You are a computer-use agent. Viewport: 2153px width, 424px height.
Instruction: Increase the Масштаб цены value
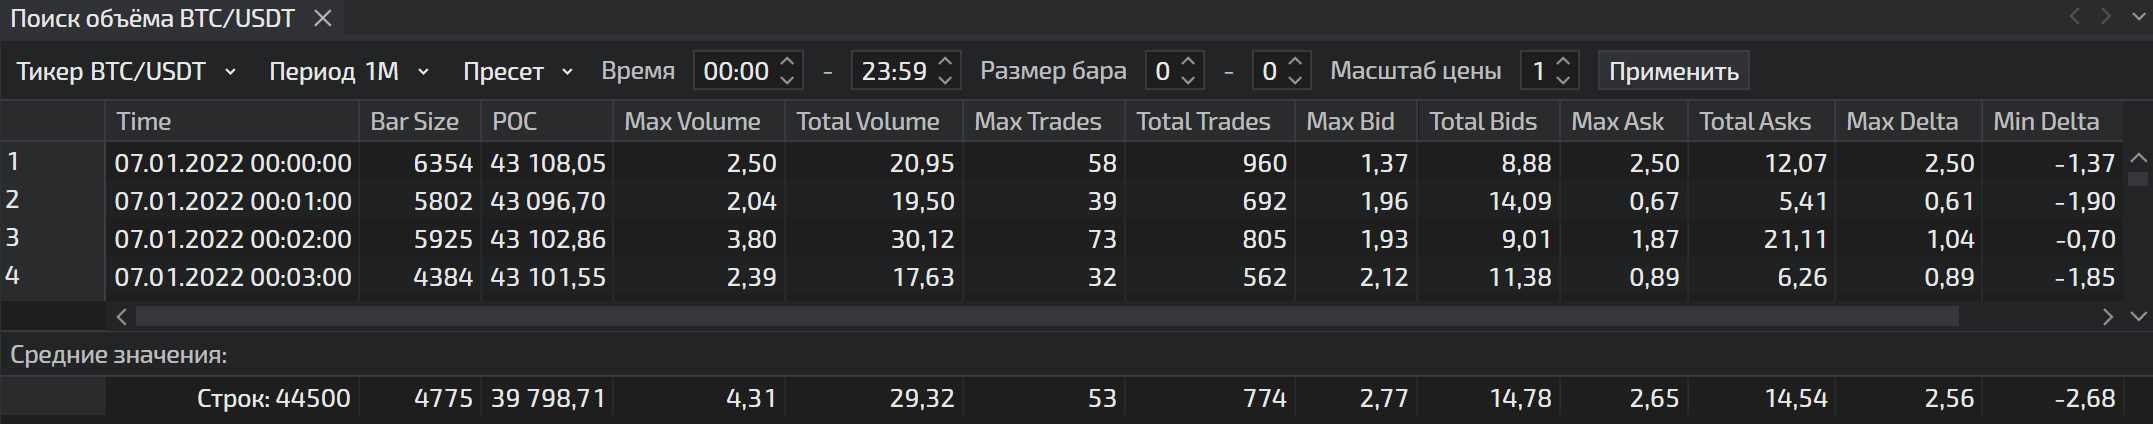click(x=1563, y=63)
